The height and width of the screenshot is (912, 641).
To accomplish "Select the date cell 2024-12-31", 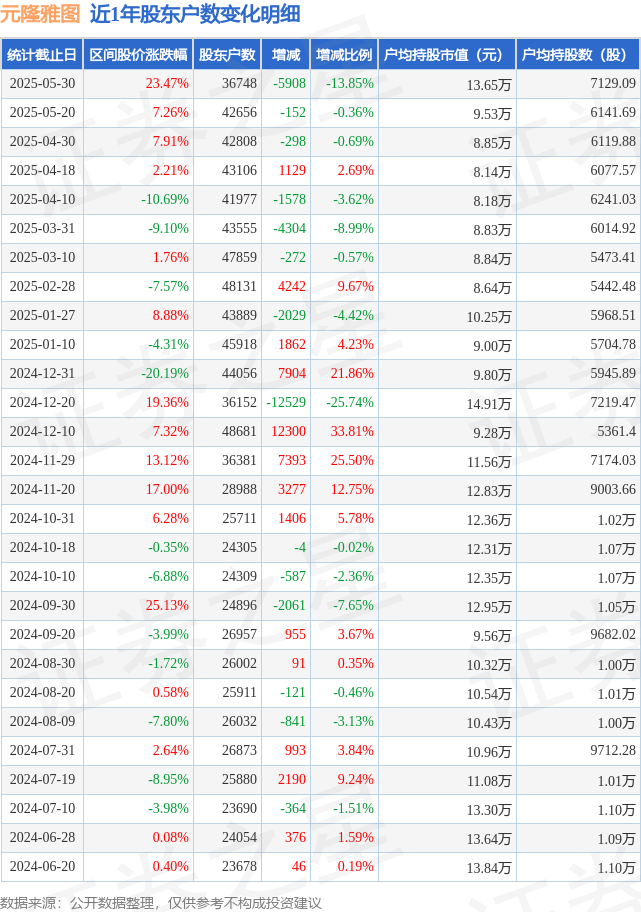I will (42, 374).
